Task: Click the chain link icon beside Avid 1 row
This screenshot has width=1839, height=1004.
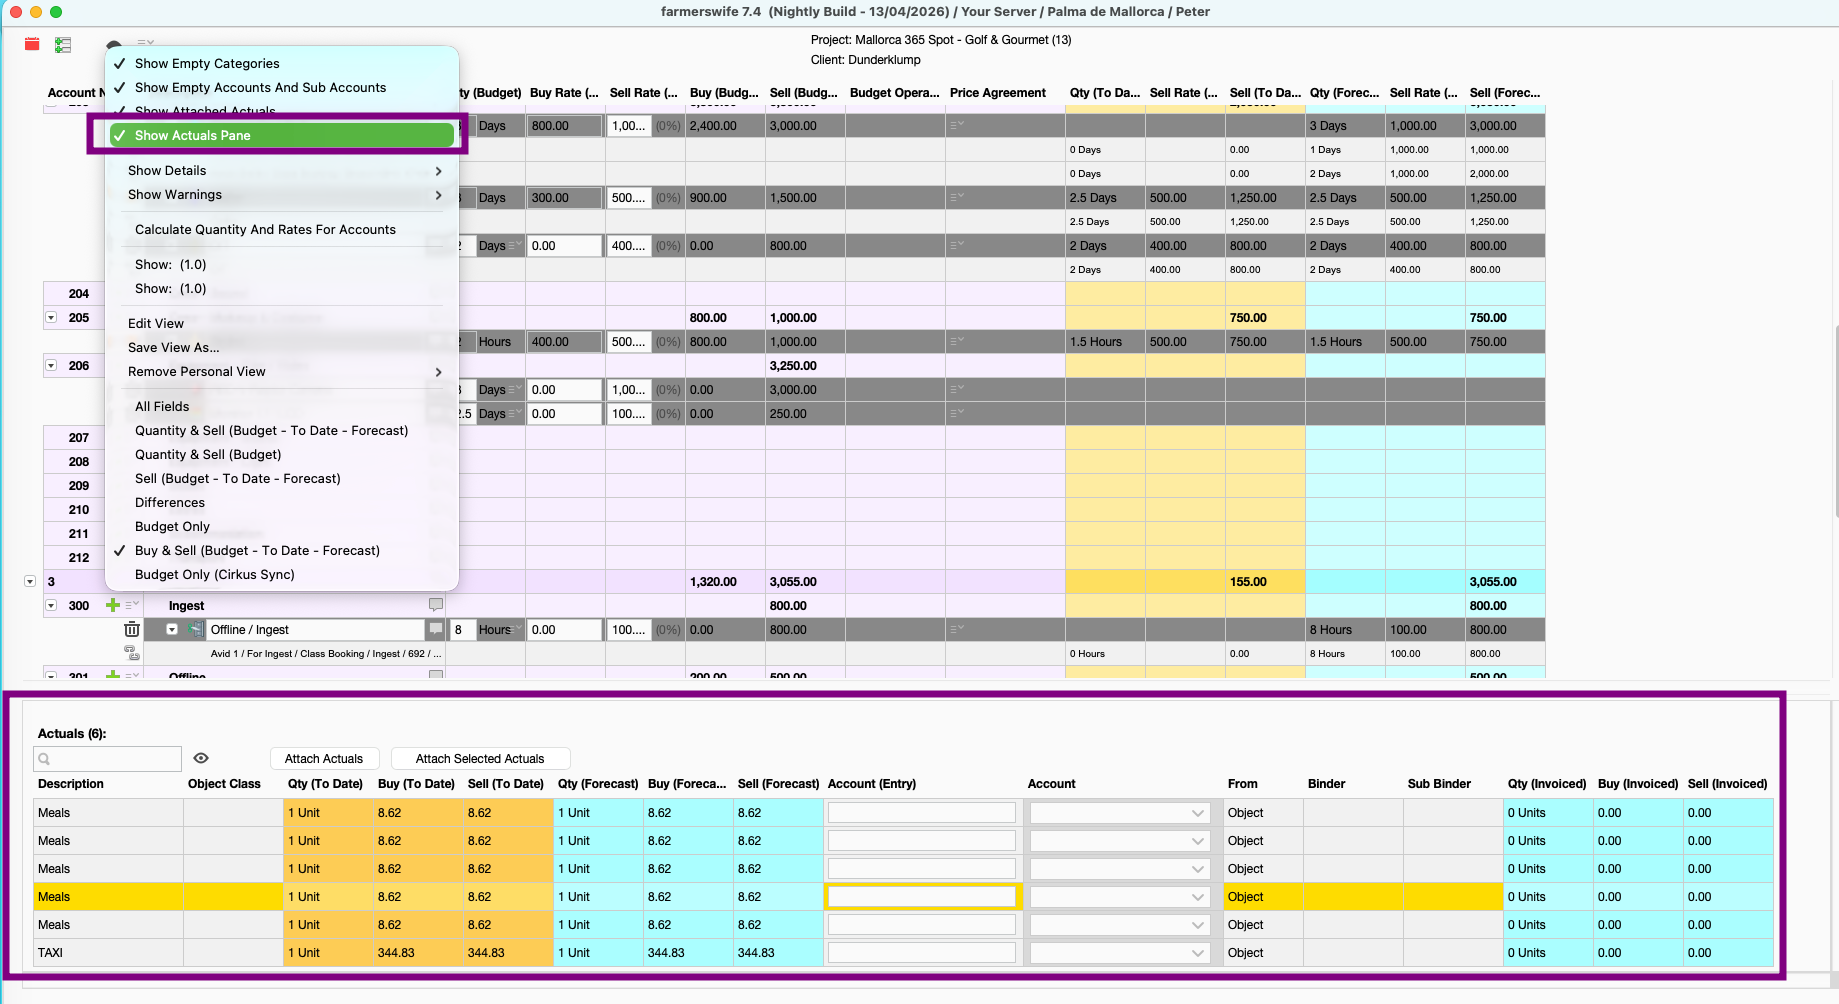Action: [x=131, y=653]
